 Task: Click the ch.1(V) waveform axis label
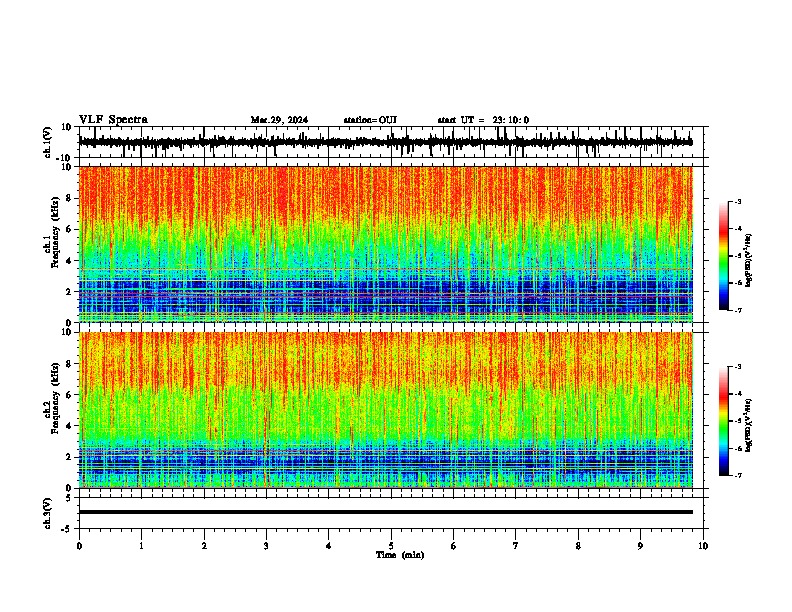48,142
